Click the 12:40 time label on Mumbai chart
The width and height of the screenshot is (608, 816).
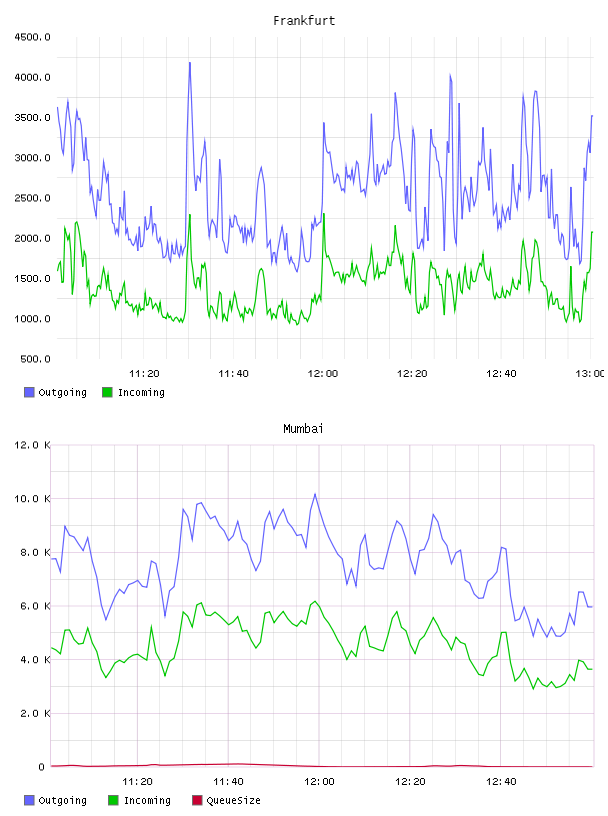pyautogui.click(x=501, y=782)
